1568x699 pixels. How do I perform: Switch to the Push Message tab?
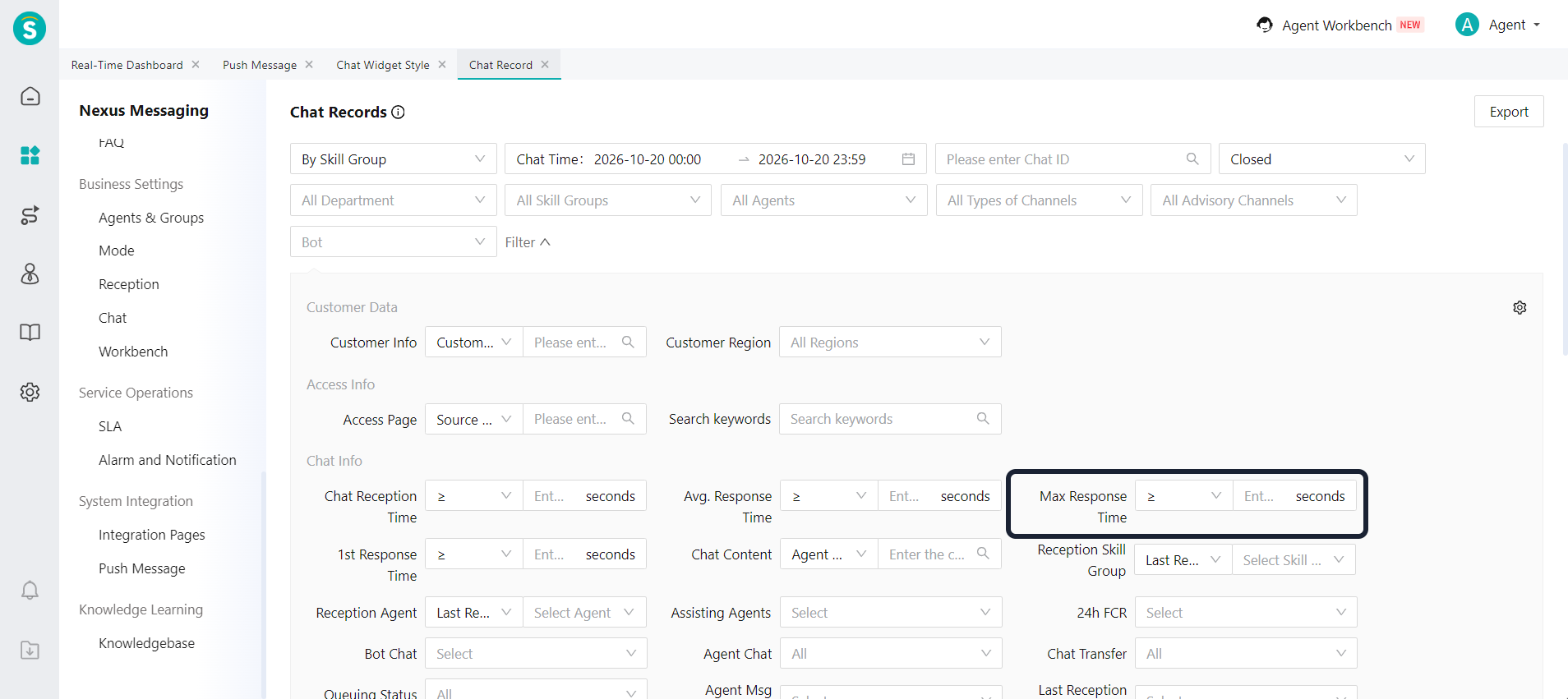pyautogui.click(x=260, y=64)
